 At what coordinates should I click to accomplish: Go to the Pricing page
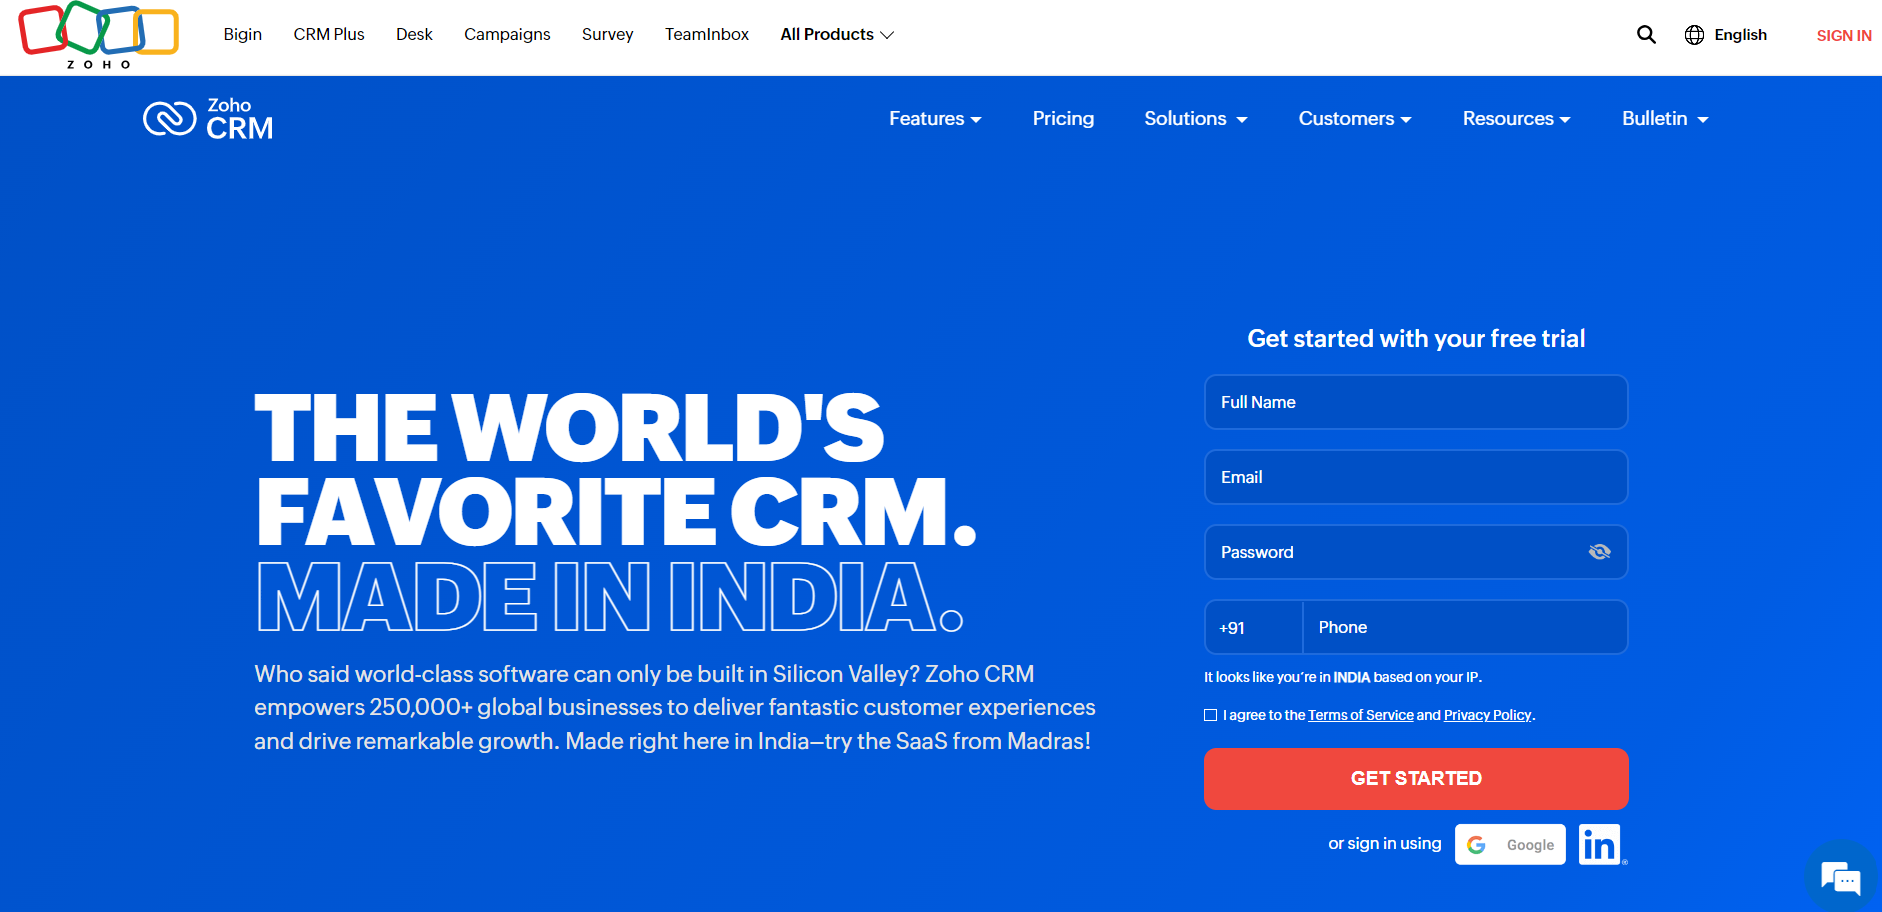[x=1063, y=119]
